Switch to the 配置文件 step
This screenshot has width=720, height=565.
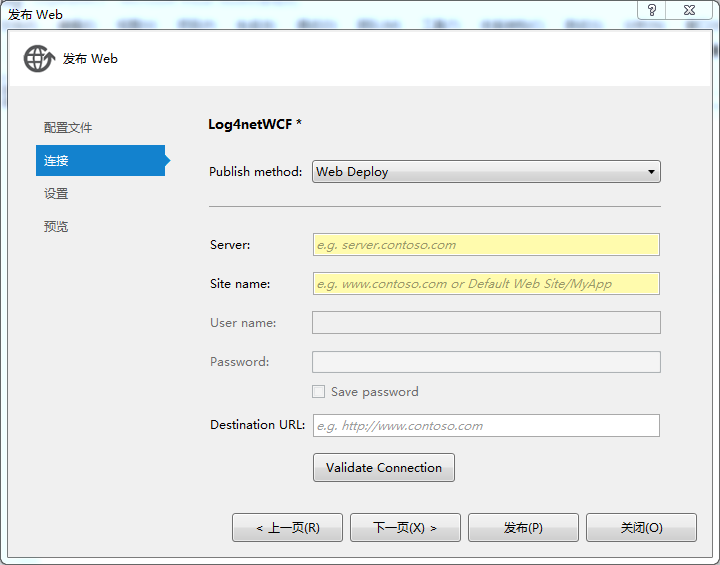(x=68, y=128)
